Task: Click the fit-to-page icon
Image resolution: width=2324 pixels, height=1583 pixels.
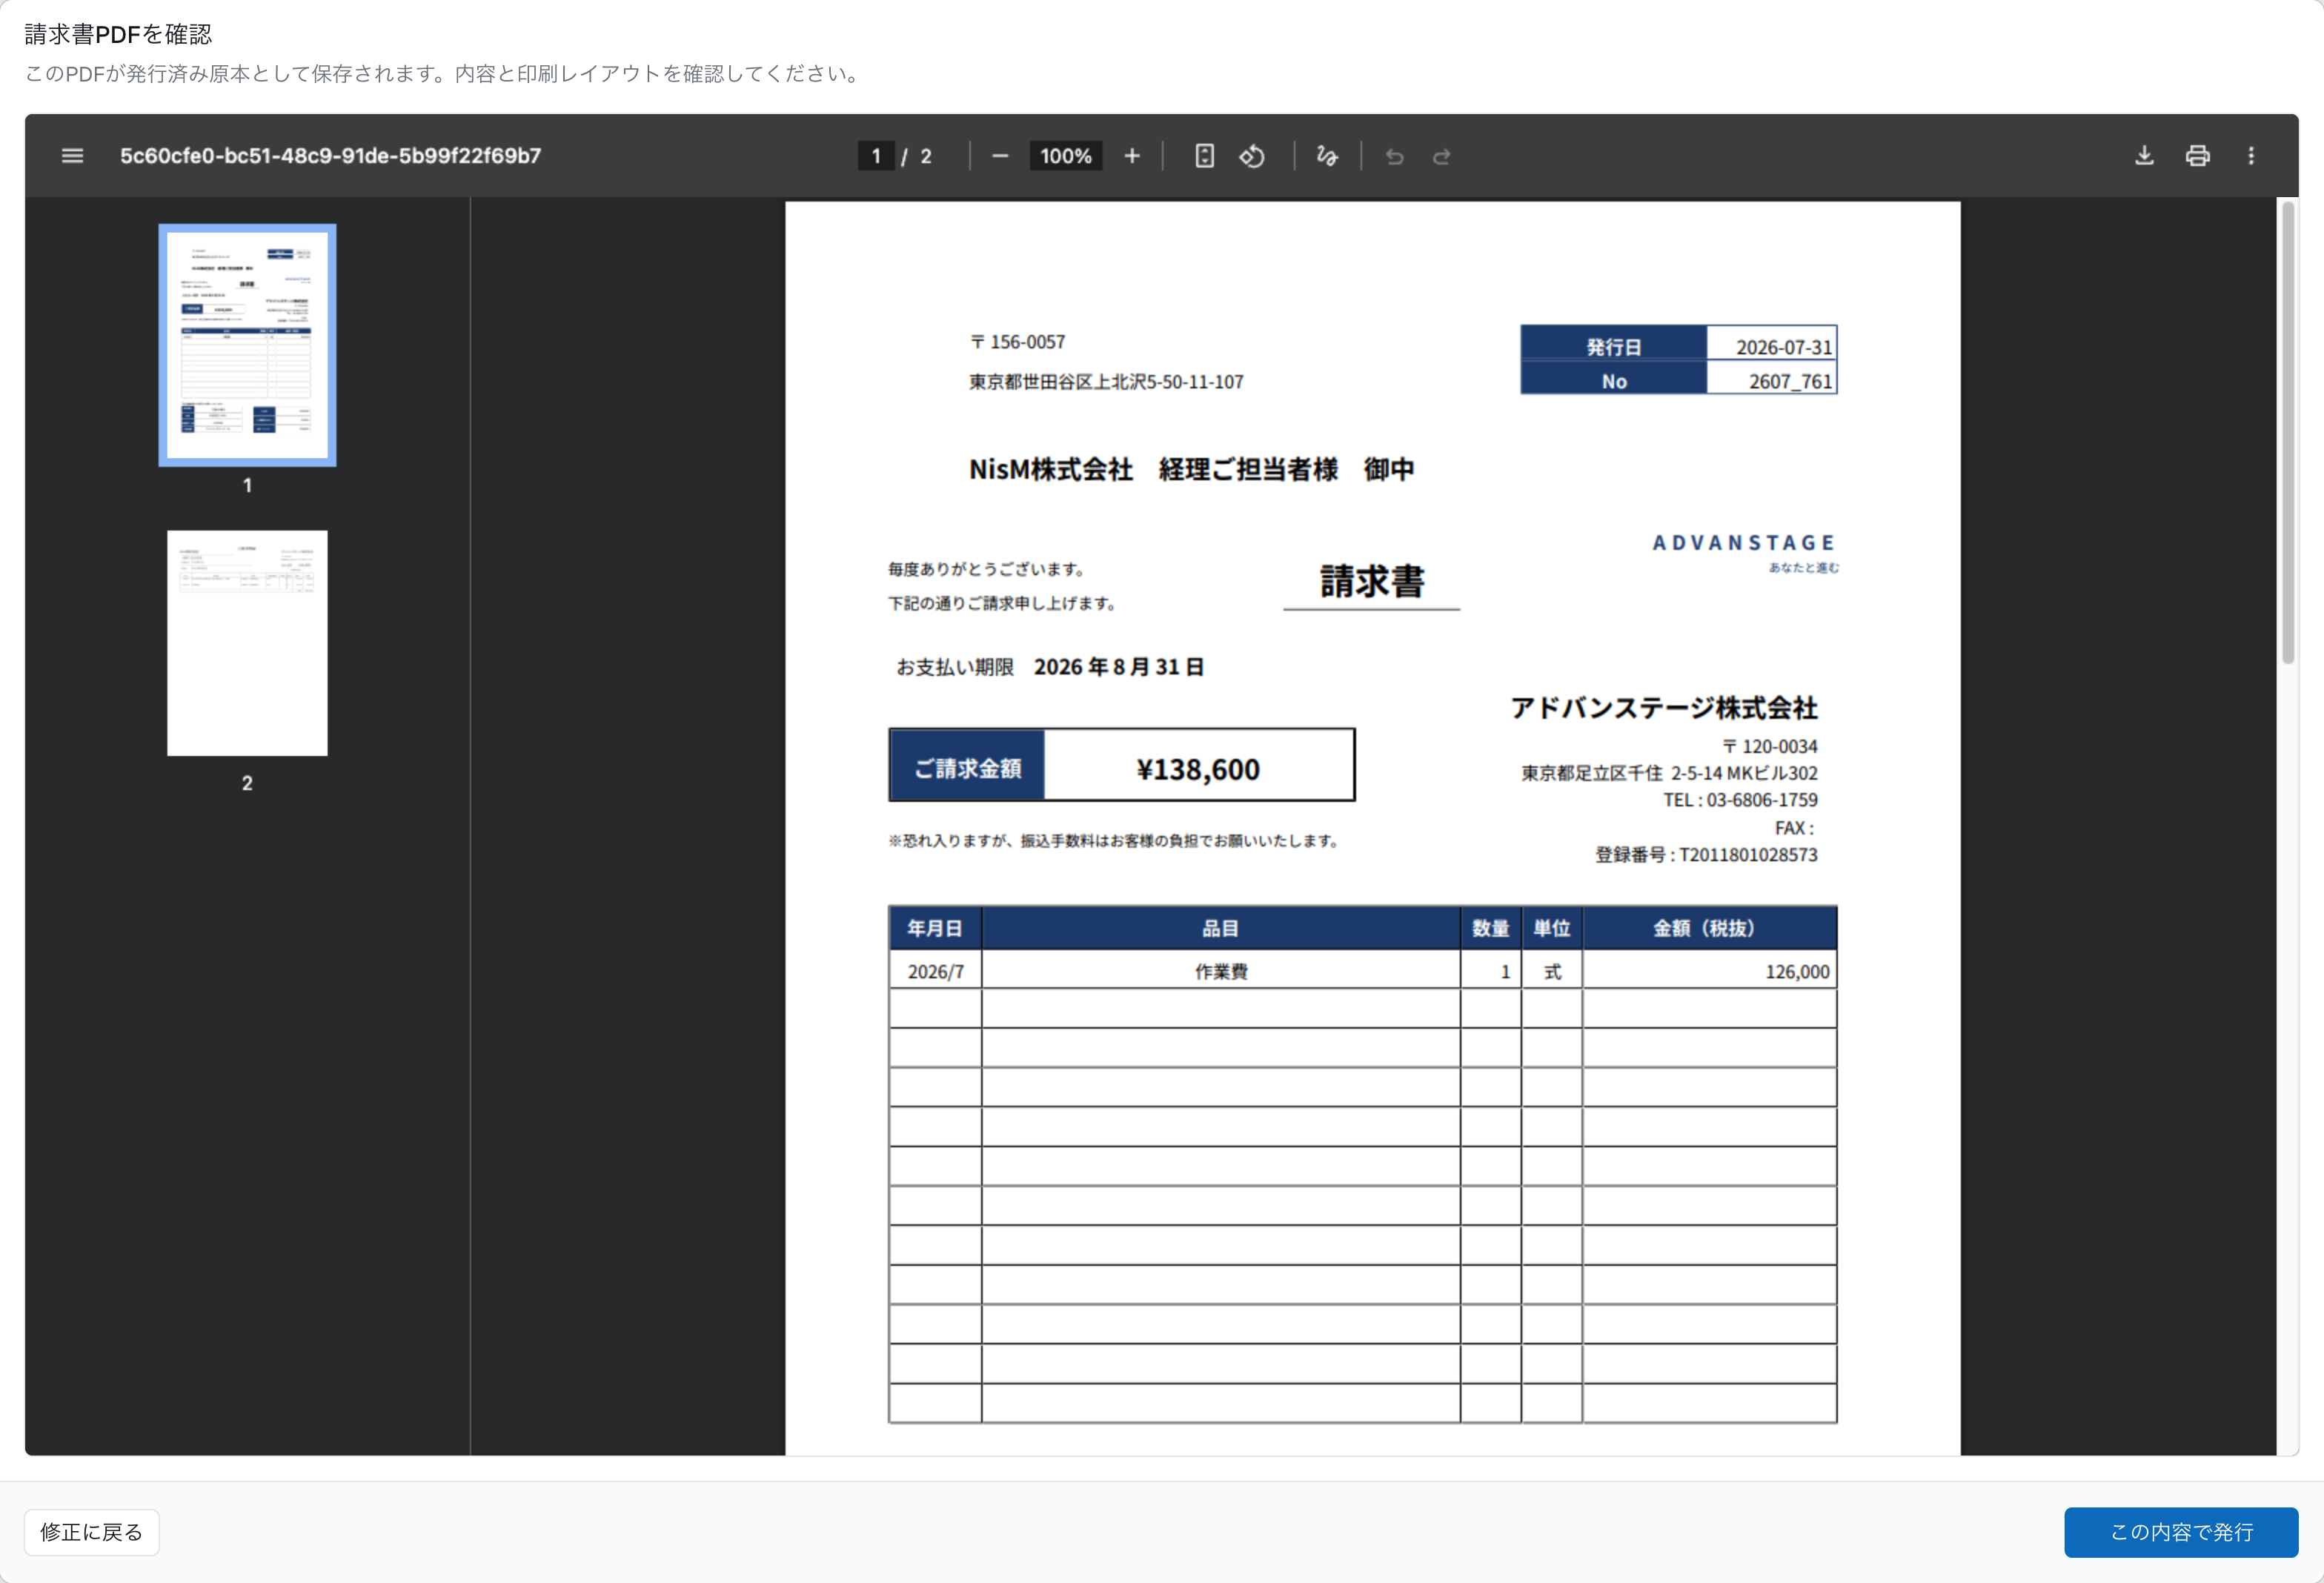Action: pyautogui.click(x=1204, y=156)
